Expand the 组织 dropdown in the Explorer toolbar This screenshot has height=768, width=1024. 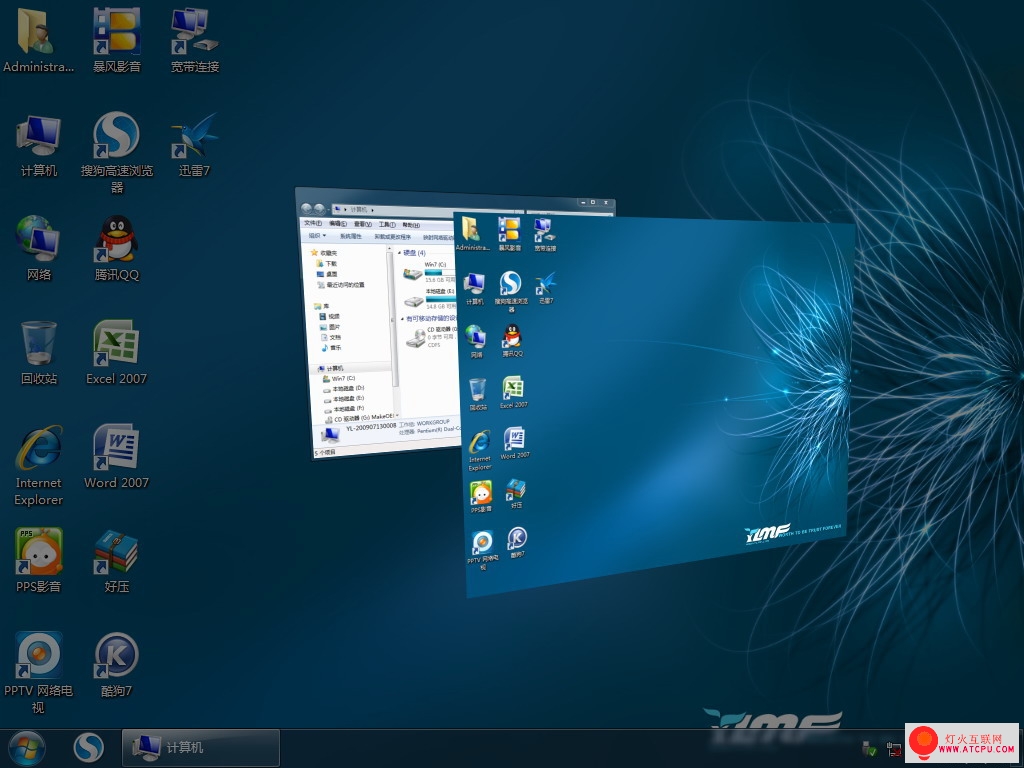coord(317,236)
